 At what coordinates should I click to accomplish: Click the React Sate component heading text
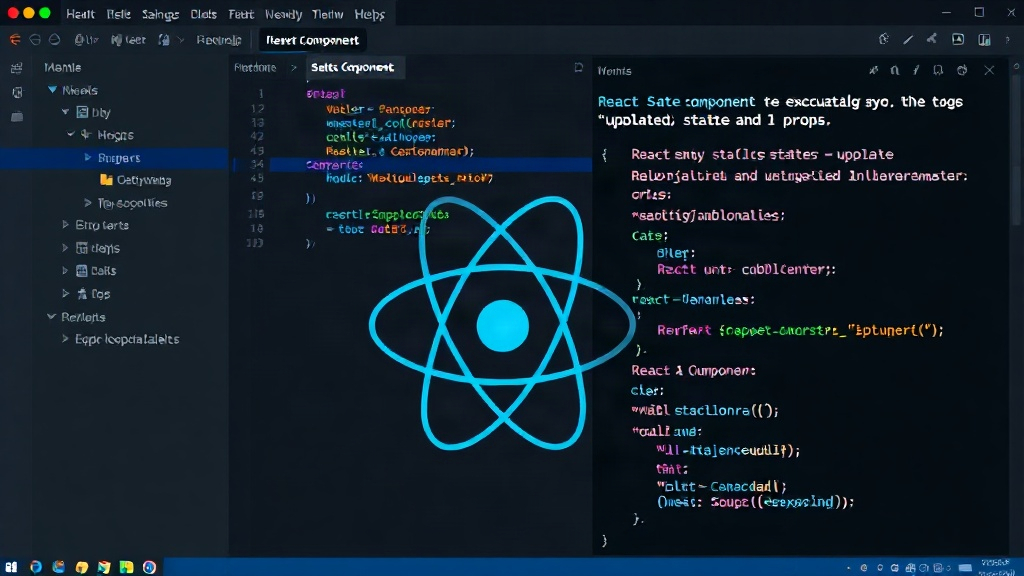677,102
